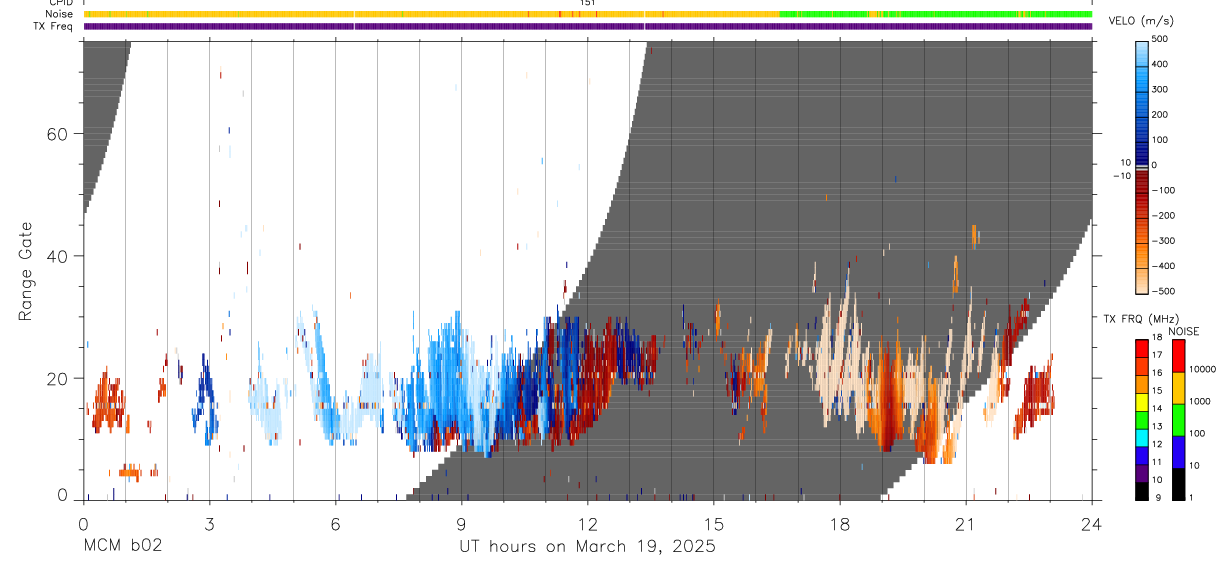Click the blue swatch in NOISE legend
1228x567 pixels.
point(1178,451)
